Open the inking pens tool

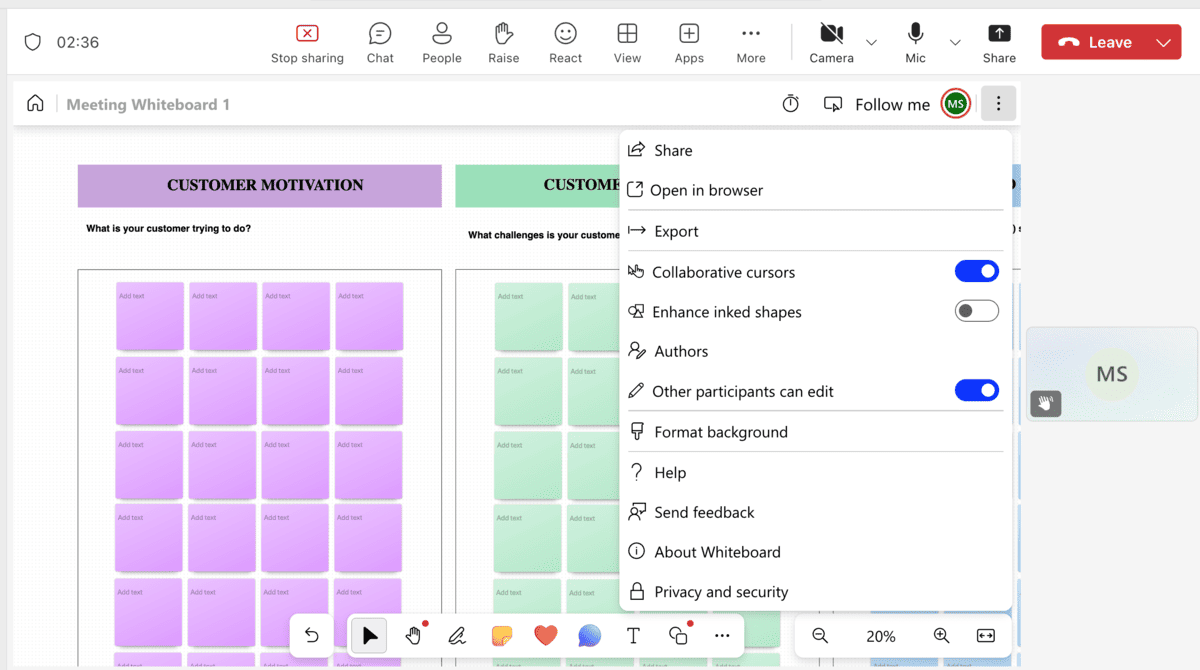(457, 635)
